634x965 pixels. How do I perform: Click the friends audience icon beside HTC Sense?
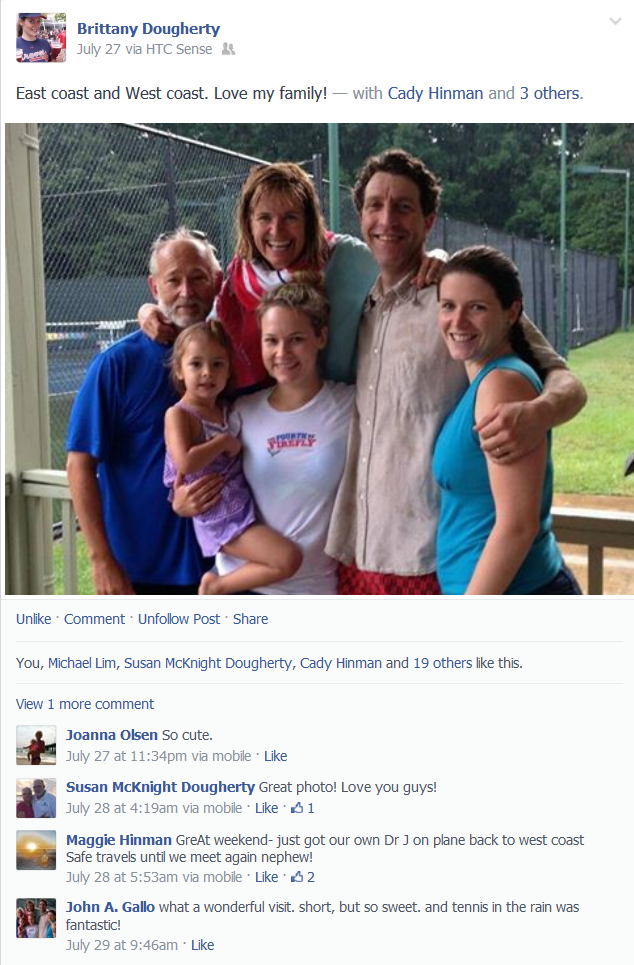[228, 49]
